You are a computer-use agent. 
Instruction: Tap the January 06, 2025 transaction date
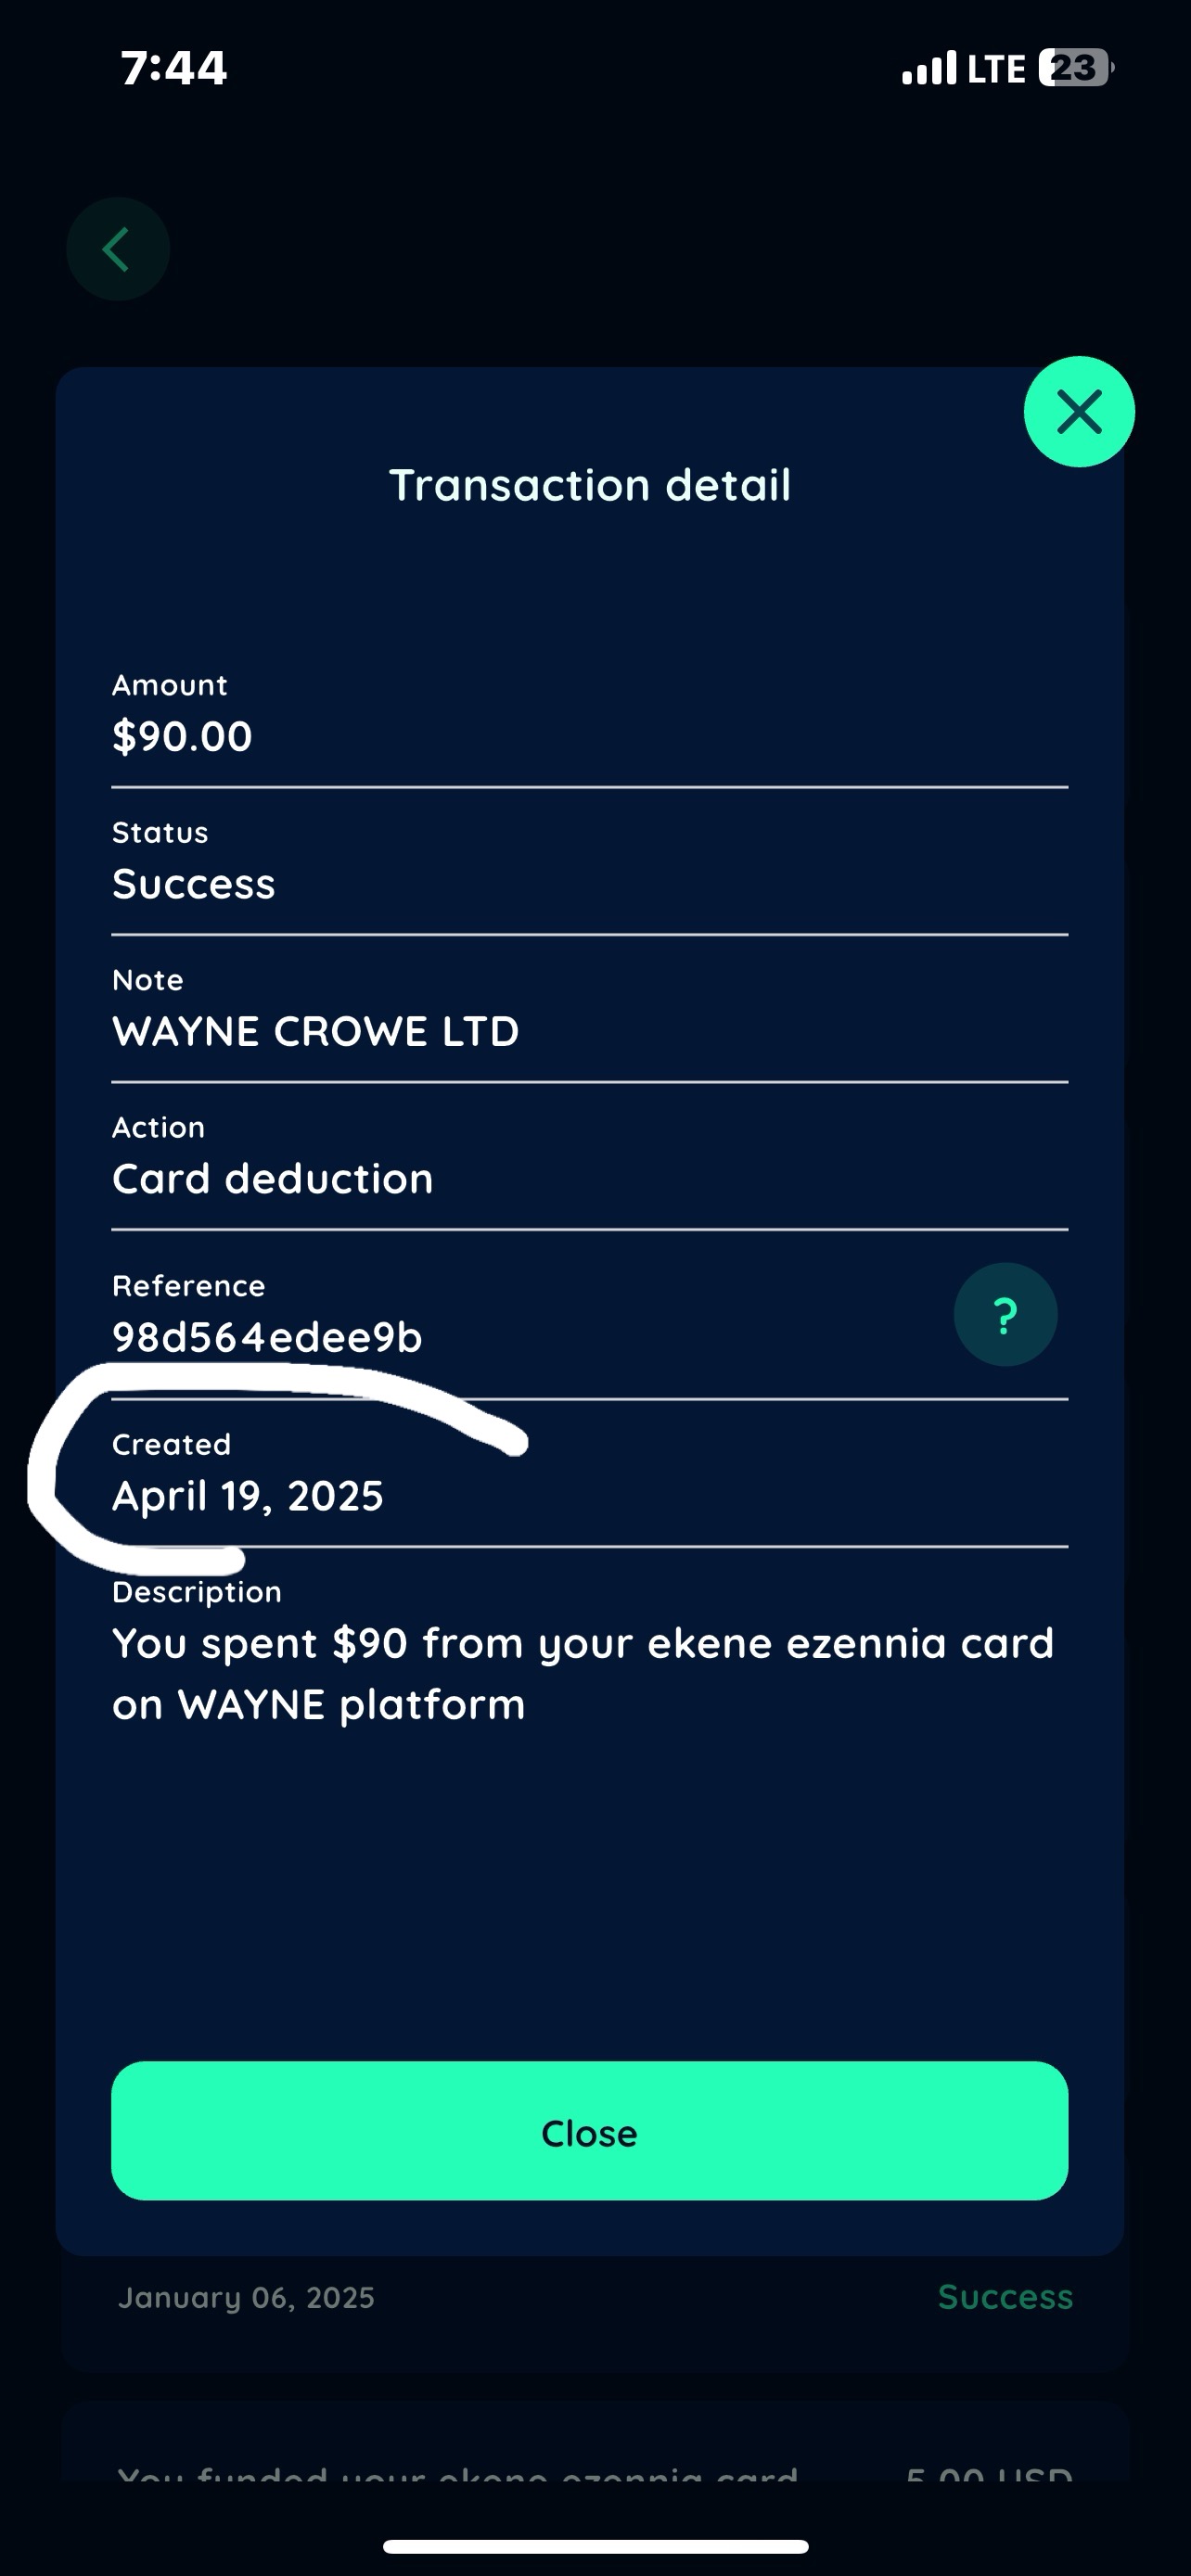coord(246,2297)
